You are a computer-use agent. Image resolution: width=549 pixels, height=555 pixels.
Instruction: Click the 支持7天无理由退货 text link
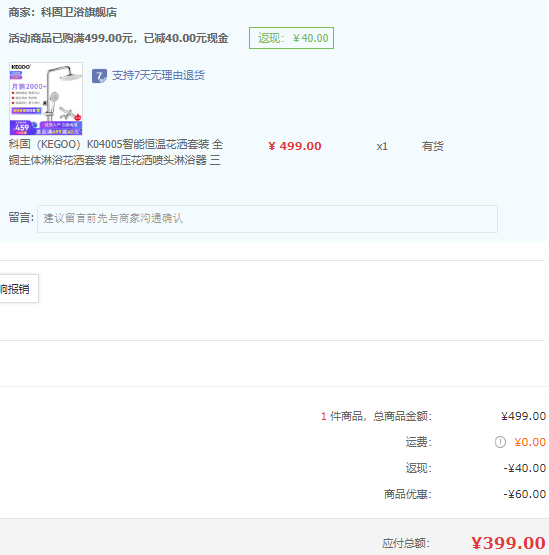(158, 75)
